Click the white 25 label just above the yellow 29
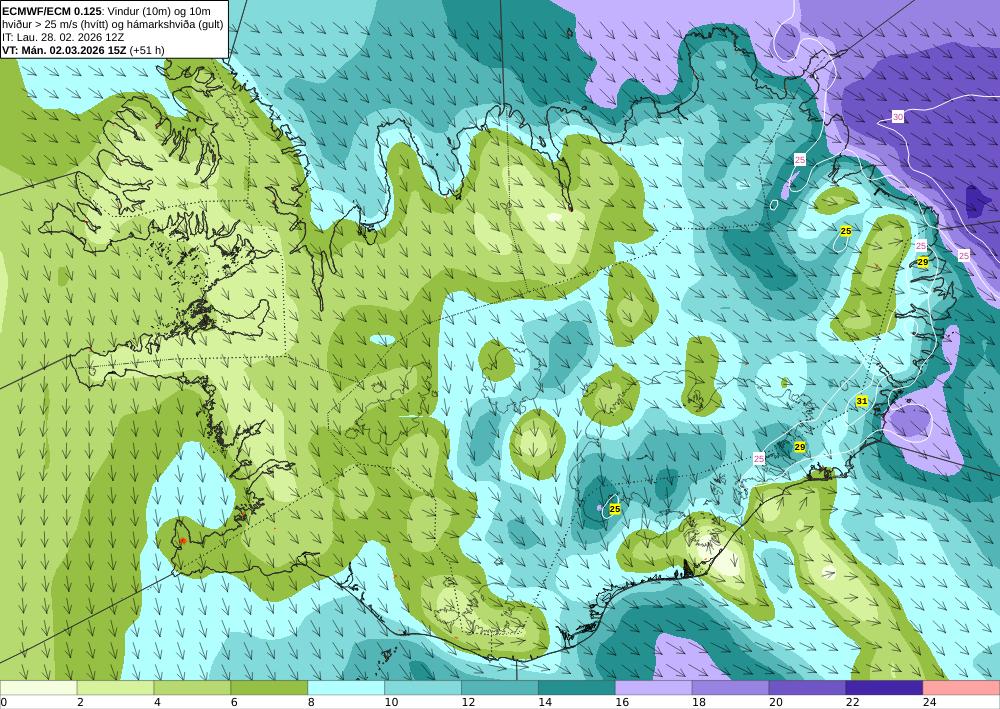Image resolution: width=1000 pixels, height=709 pixels. tap(921, 246)
